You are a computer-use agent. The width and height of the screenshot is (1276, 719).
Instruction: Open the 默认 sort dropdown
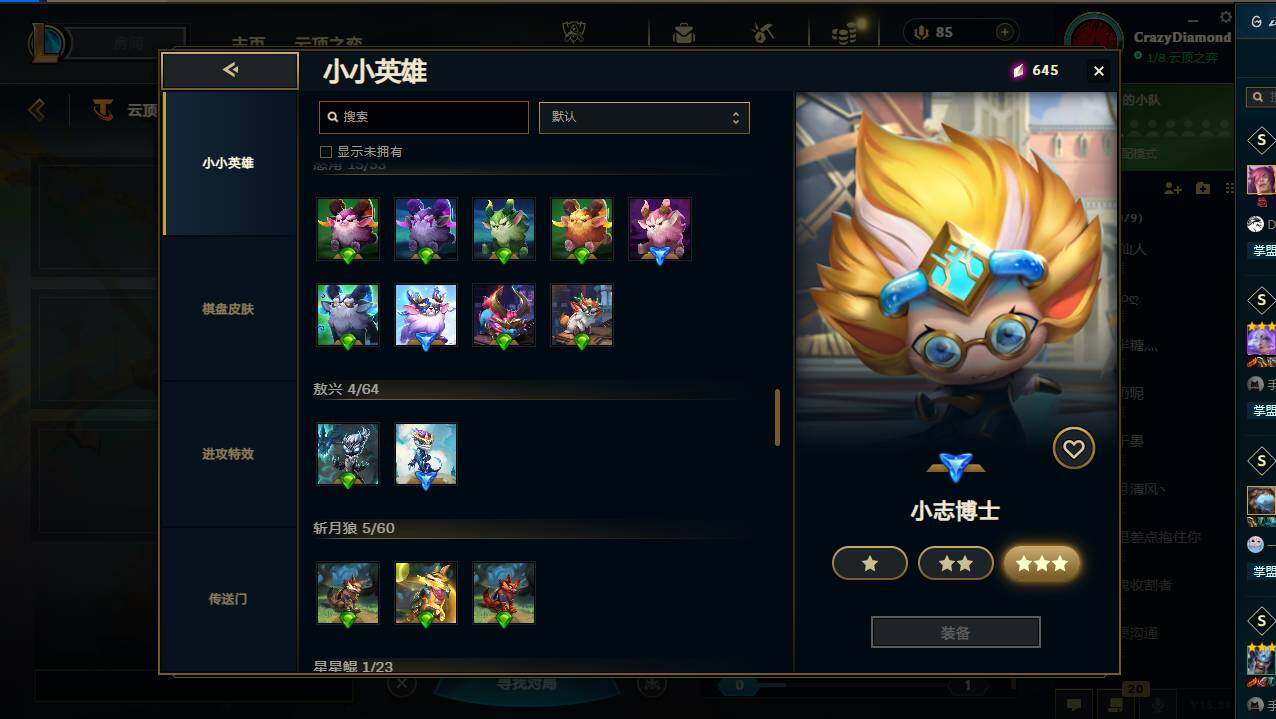pyautogui.click(x=644, y=117)
